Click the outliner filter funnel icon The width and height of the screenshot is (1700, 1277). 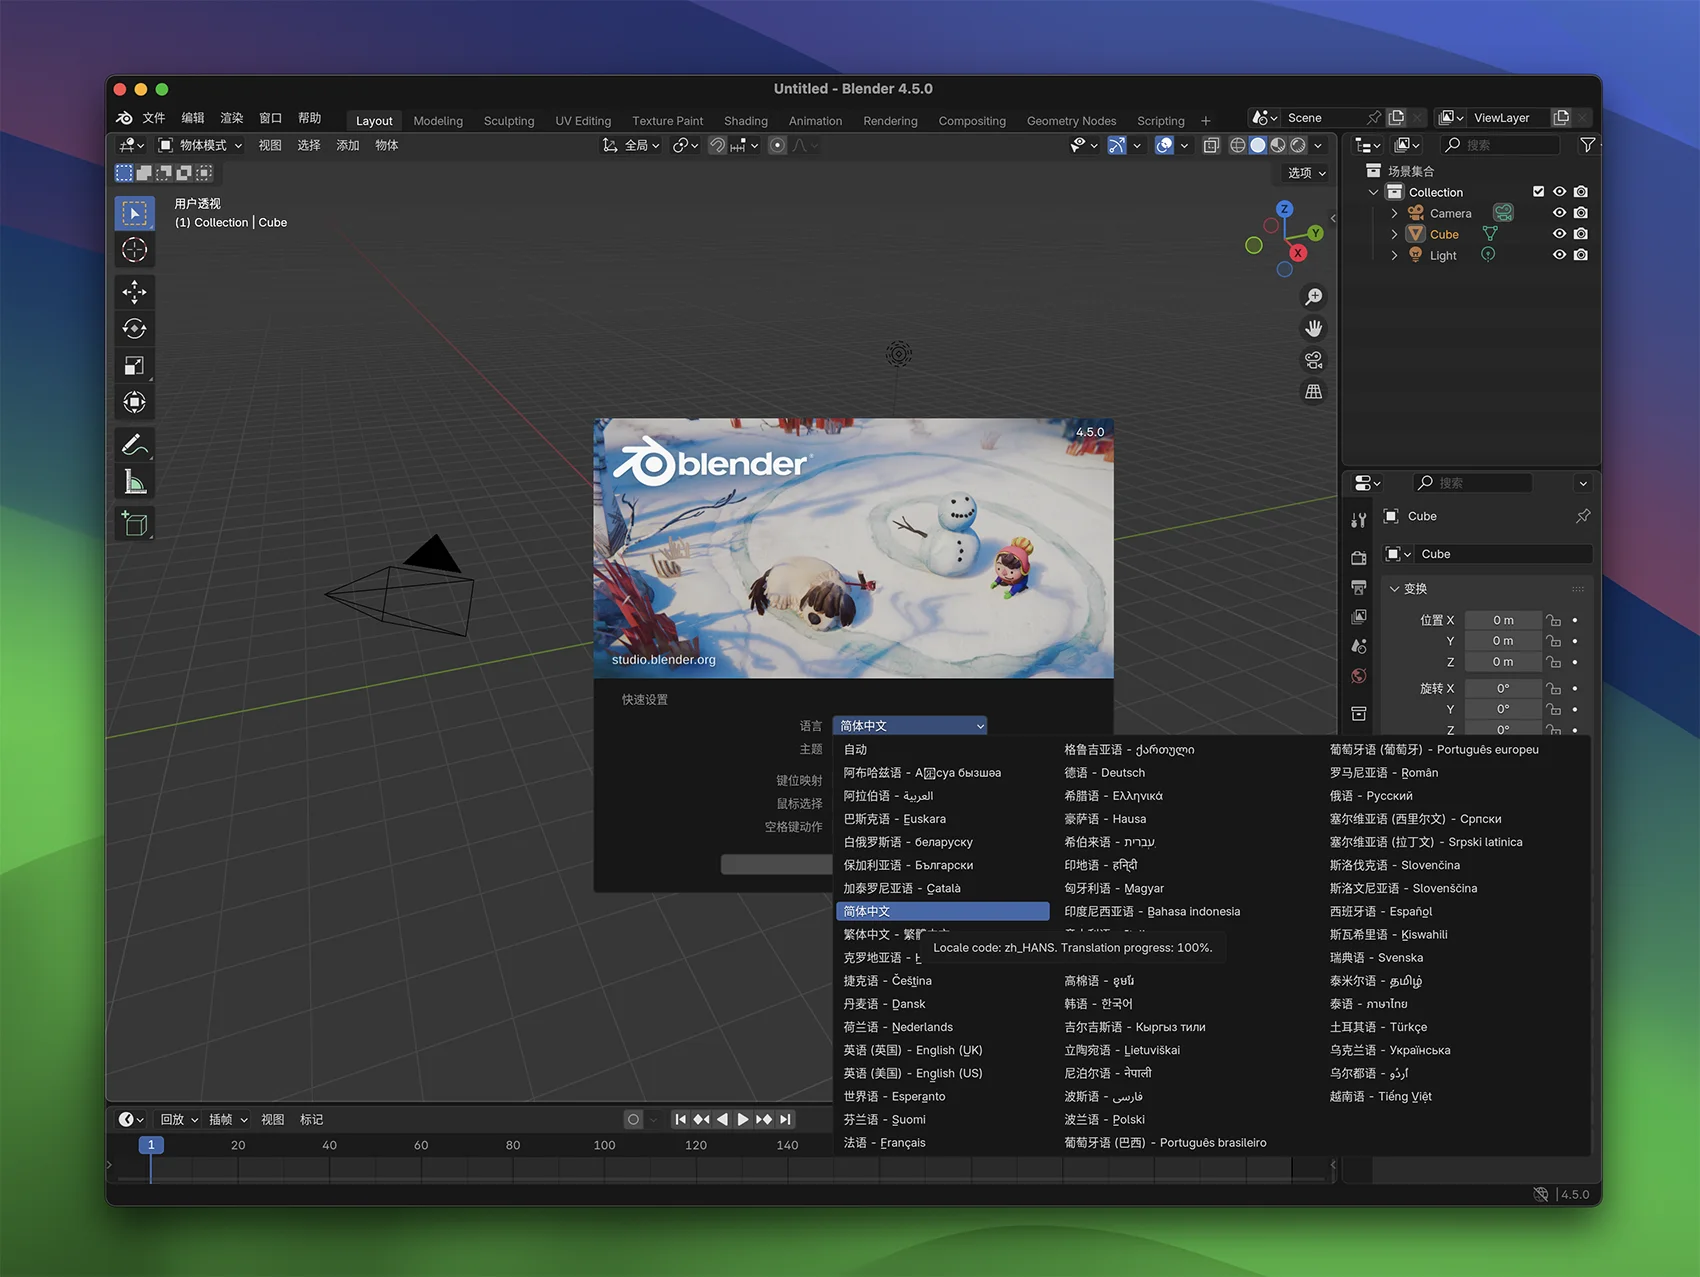click(1587, 145)
